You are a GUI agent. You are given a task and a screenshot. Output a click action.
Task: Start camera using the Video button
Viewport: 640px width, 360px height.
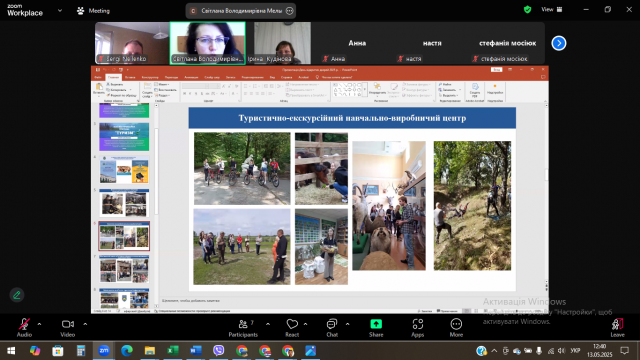68,328
